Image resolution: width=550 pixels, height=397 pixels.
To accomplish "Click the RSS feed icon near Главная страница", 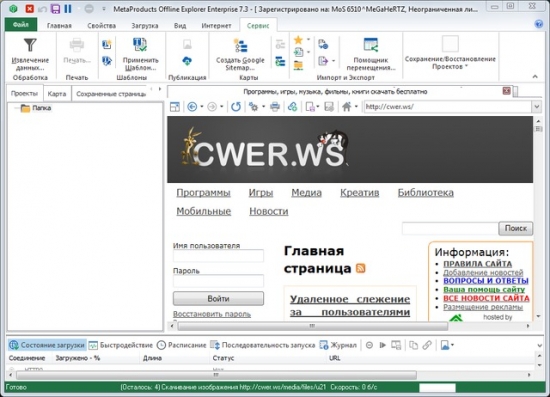I will 361,268.
